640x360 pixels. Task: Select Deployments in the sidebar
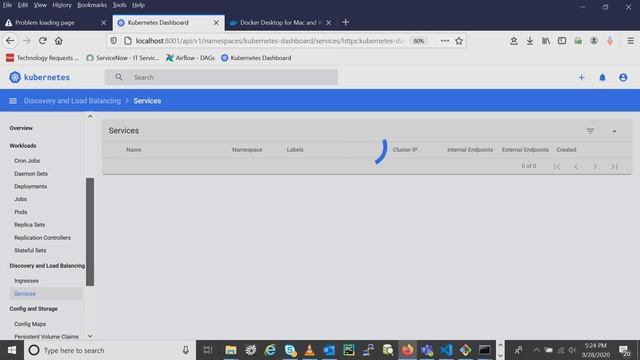point(31,187)
